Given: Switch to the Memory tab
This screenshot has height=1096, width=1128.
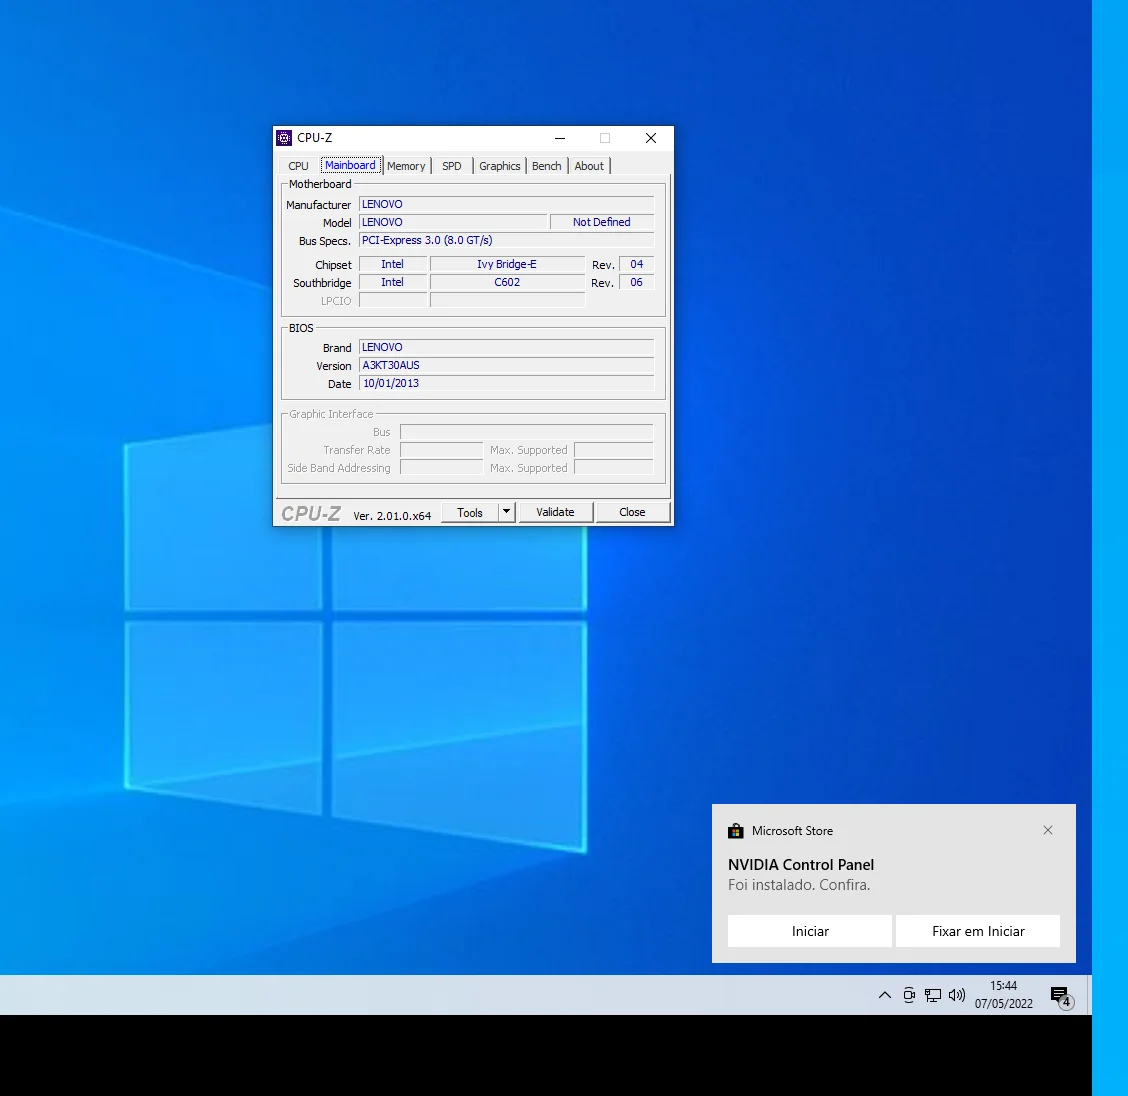Looking at the screenshot, I should [x=406, y=166].
